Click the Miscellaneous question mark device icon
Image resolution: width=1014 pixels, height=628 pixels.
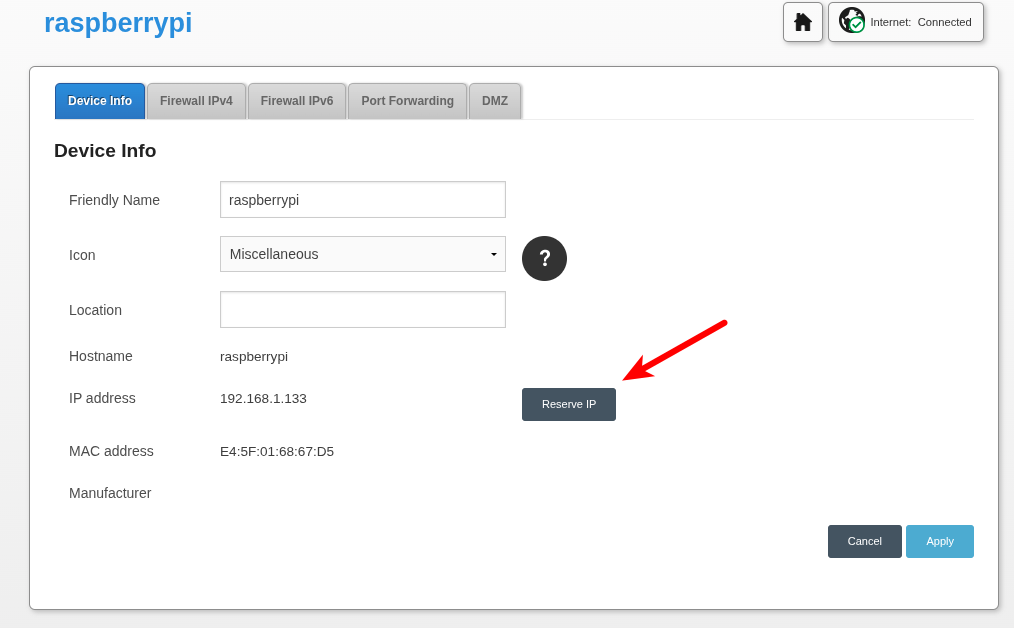(x=544, y=258)
